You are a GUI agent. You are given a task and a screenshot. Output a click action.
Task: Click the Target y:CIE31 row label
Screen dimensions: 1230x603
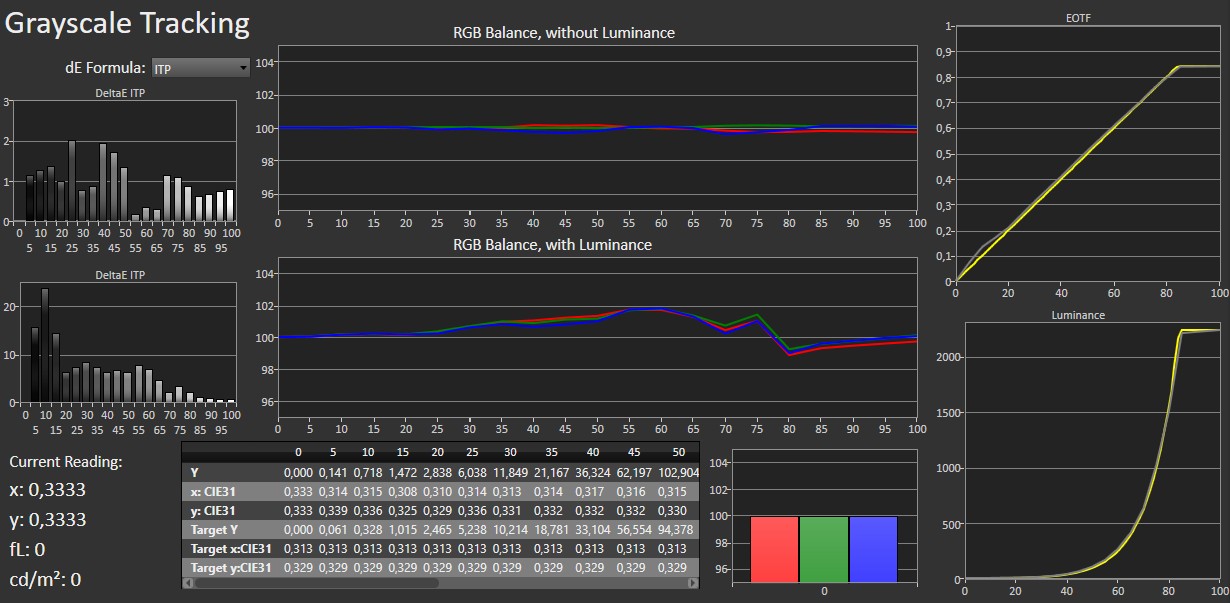click(229, 567)
